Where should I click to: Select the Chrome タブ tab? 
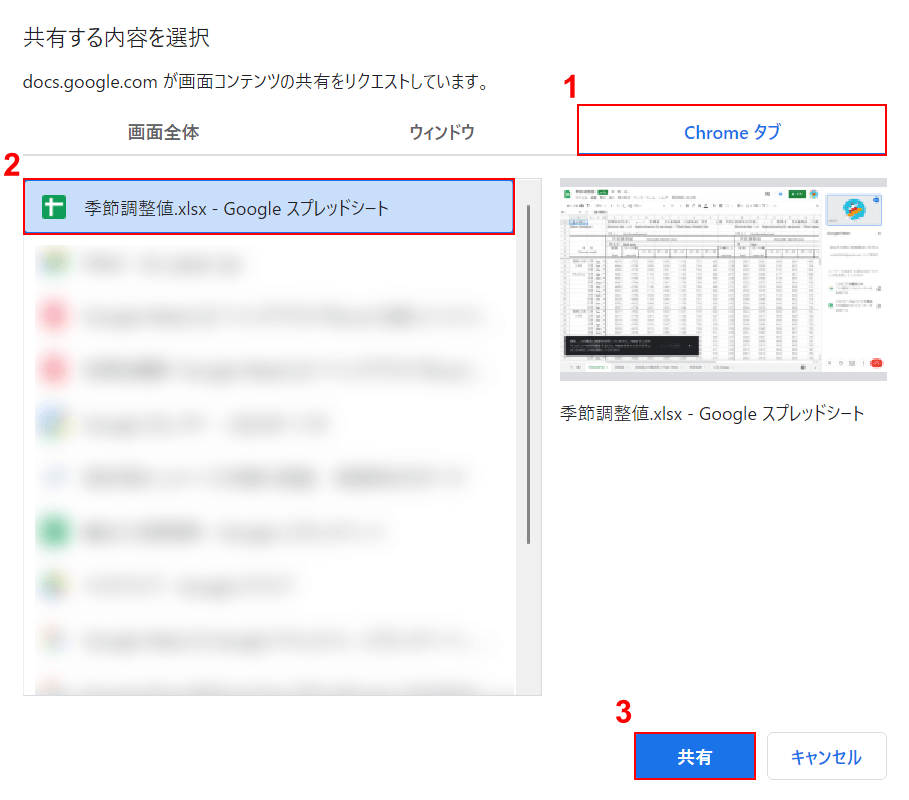click(732, 132)
